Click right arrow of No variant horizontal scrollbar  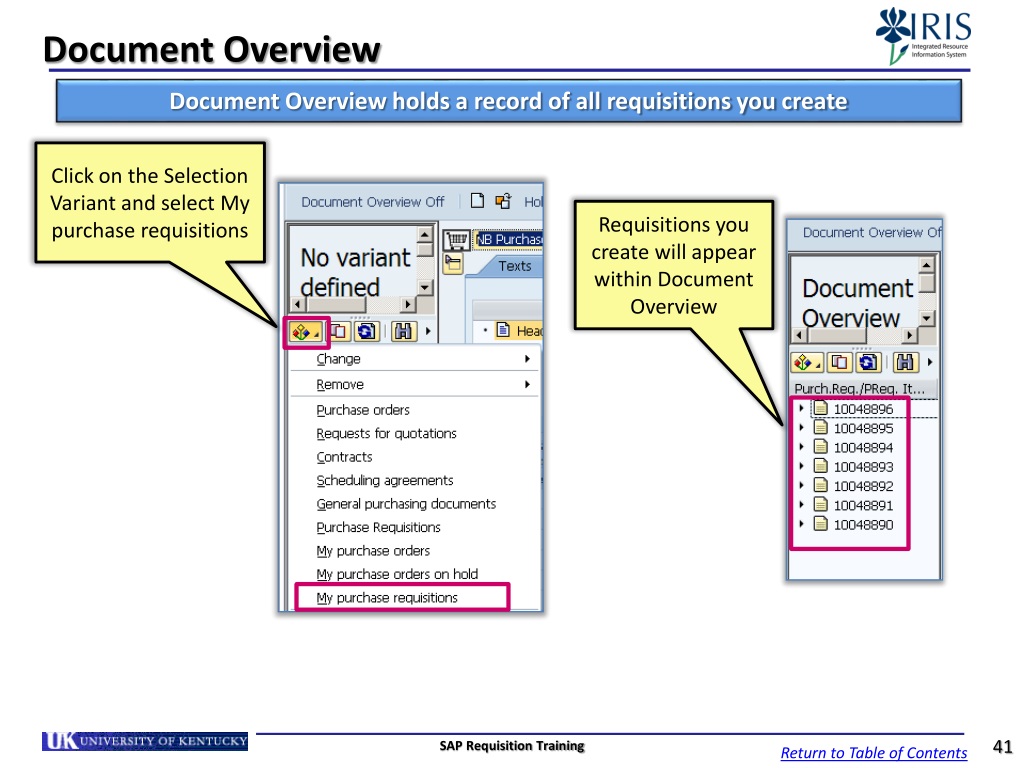pos(408,304)
